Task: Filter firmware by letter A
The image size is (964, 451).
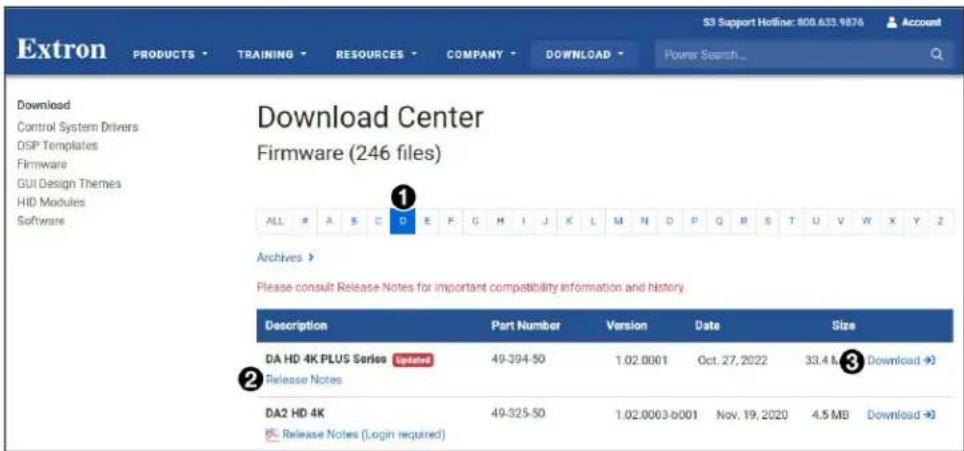Action: point(330,222)
